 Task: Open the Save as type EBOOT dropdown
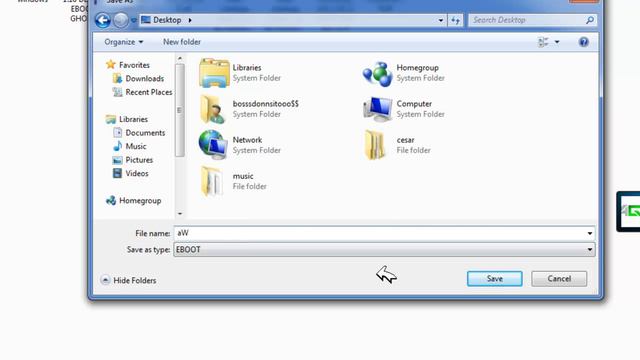384,249
